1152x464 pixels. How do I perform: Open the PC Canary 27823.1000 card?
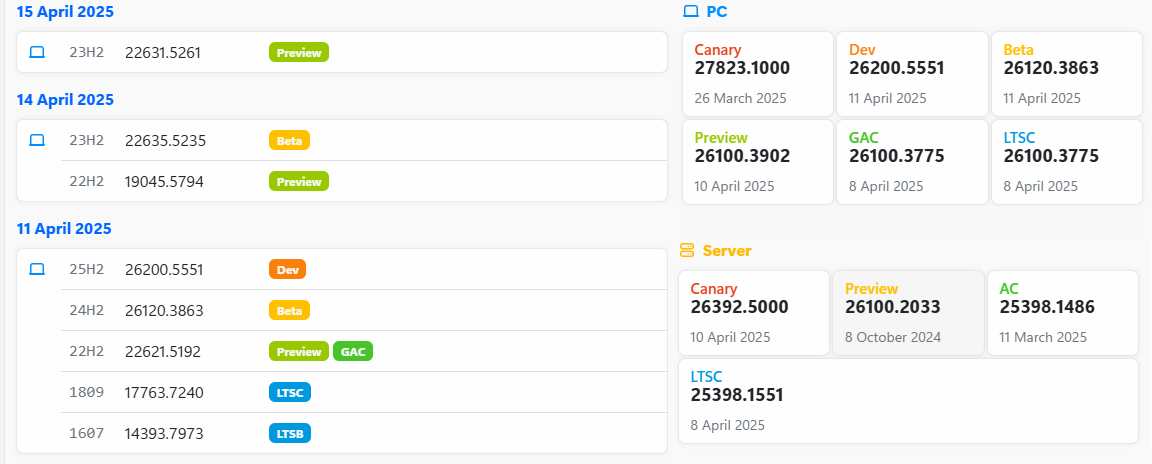[758, 73]
